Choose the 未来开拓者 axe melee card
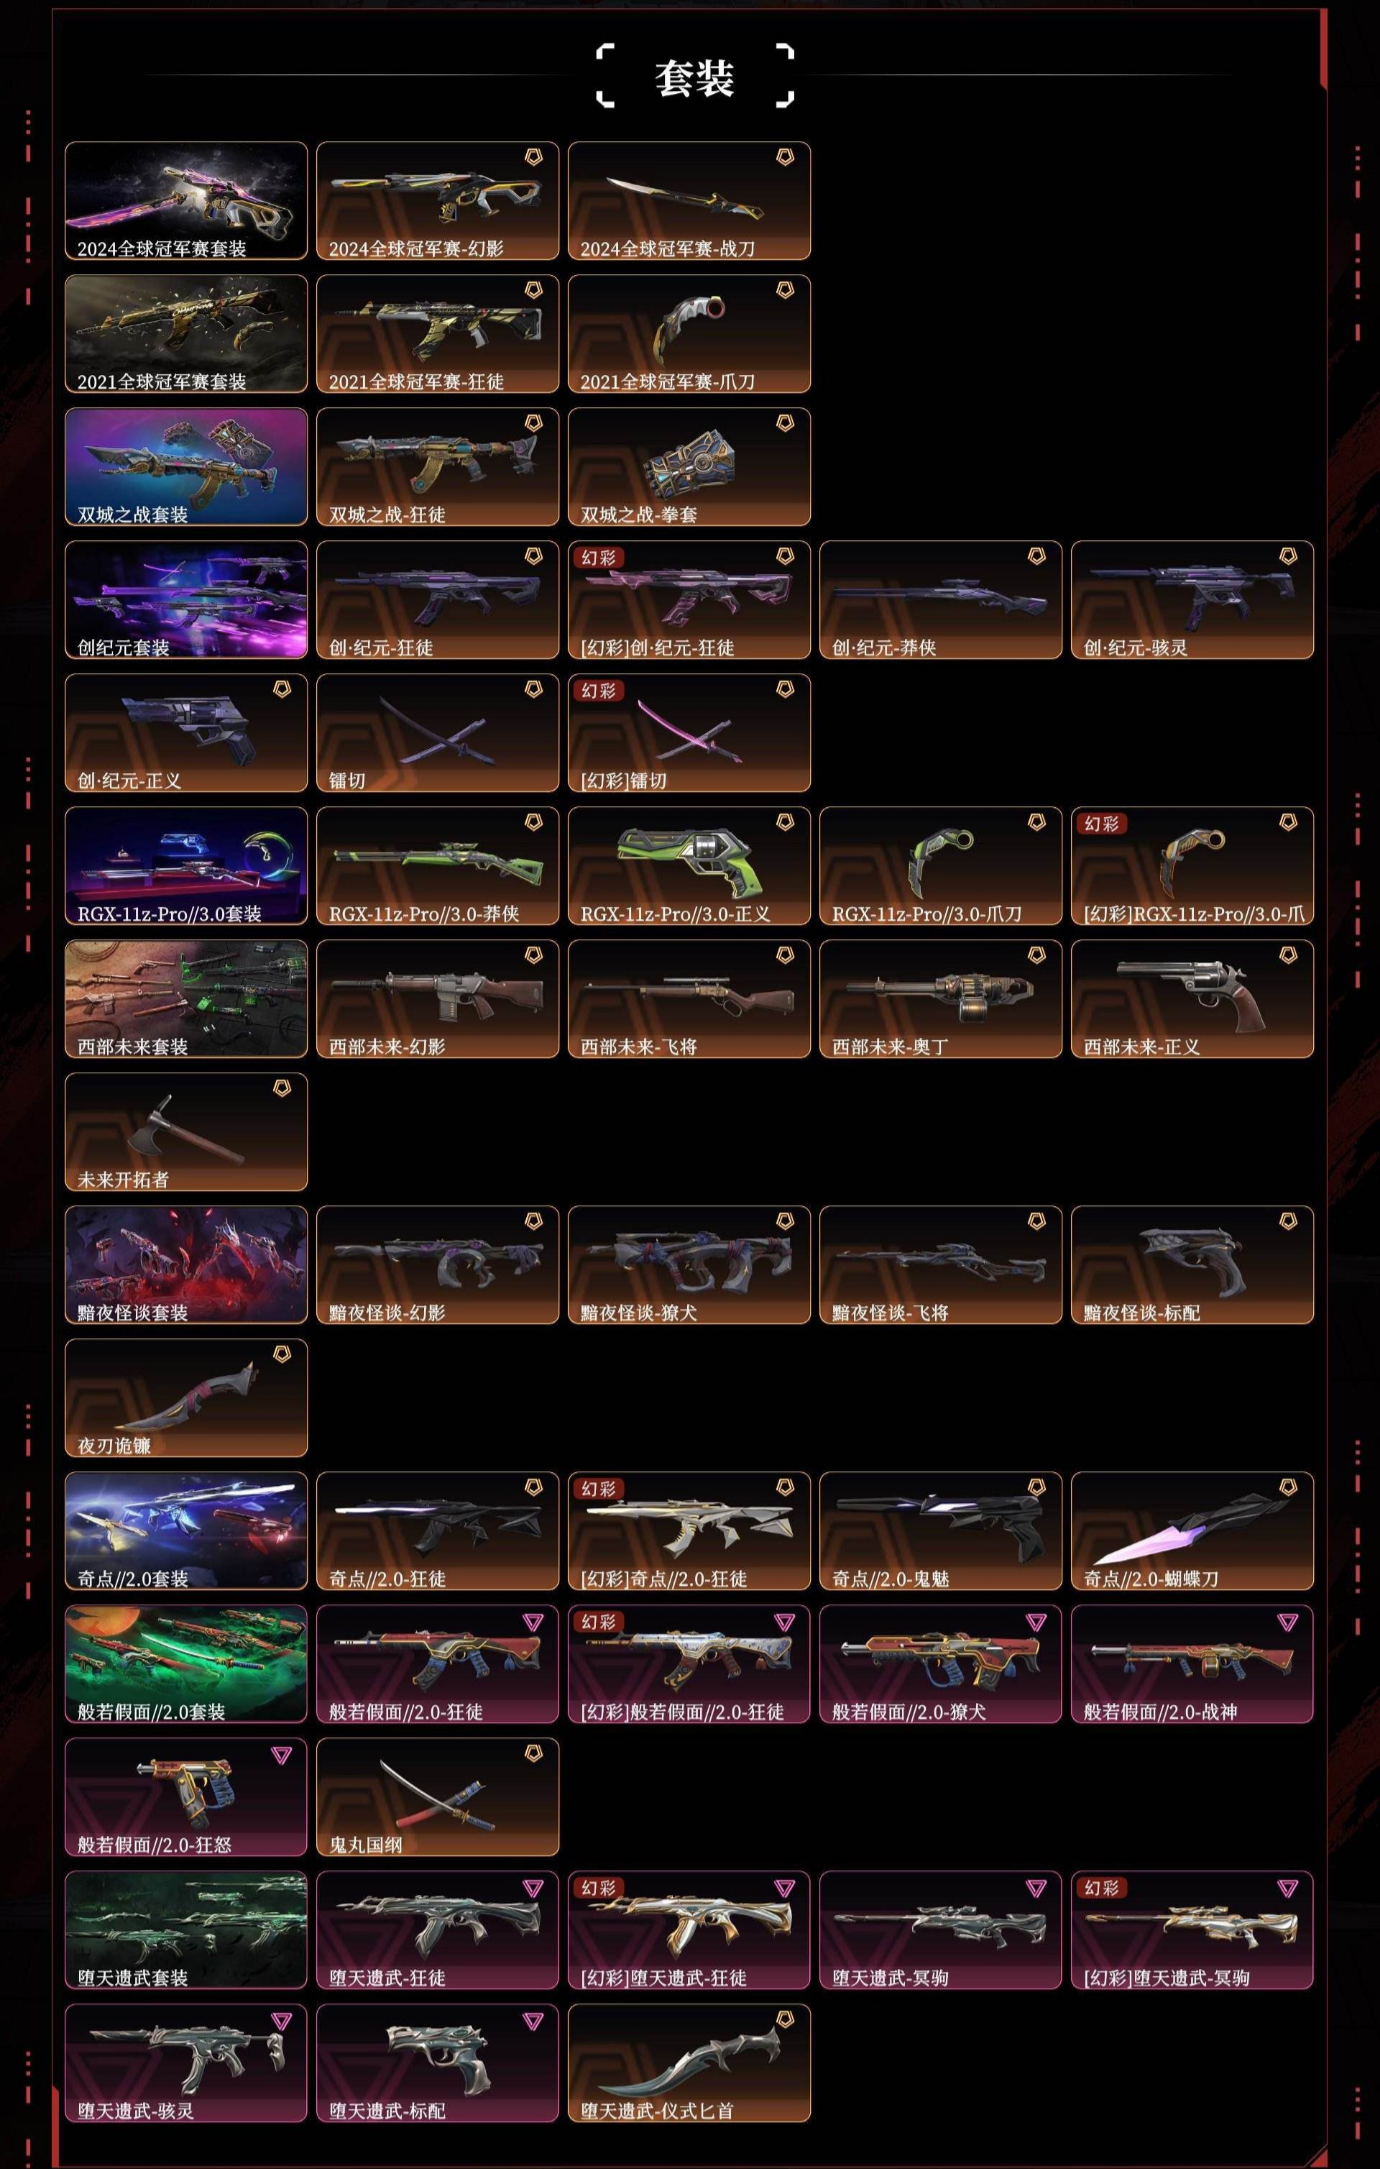 pos(186,1132)
